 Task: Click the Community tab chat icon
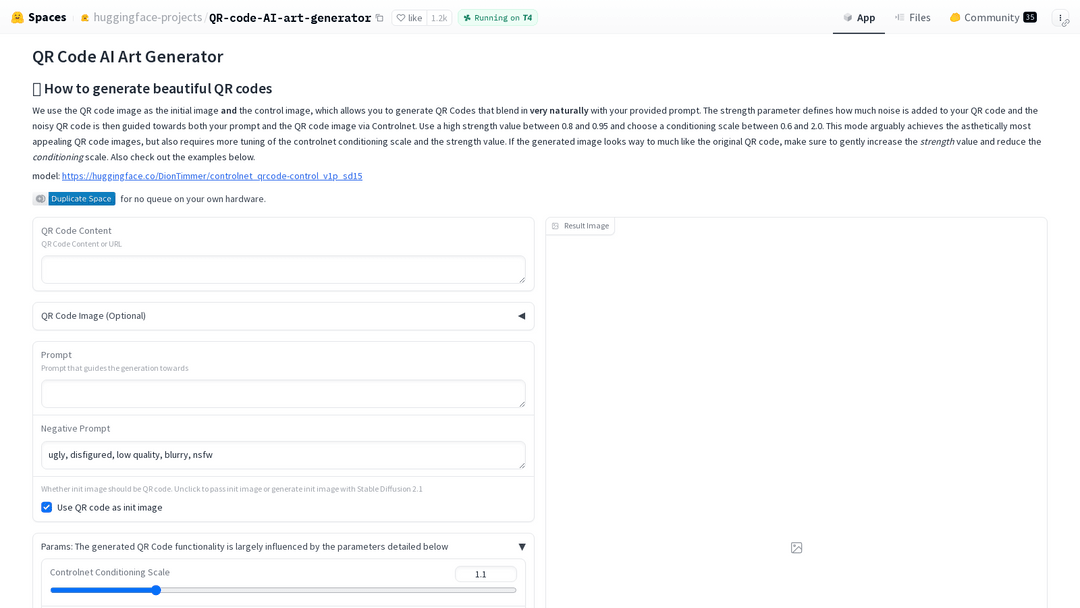pyautogui.click(x=955, y=18)
